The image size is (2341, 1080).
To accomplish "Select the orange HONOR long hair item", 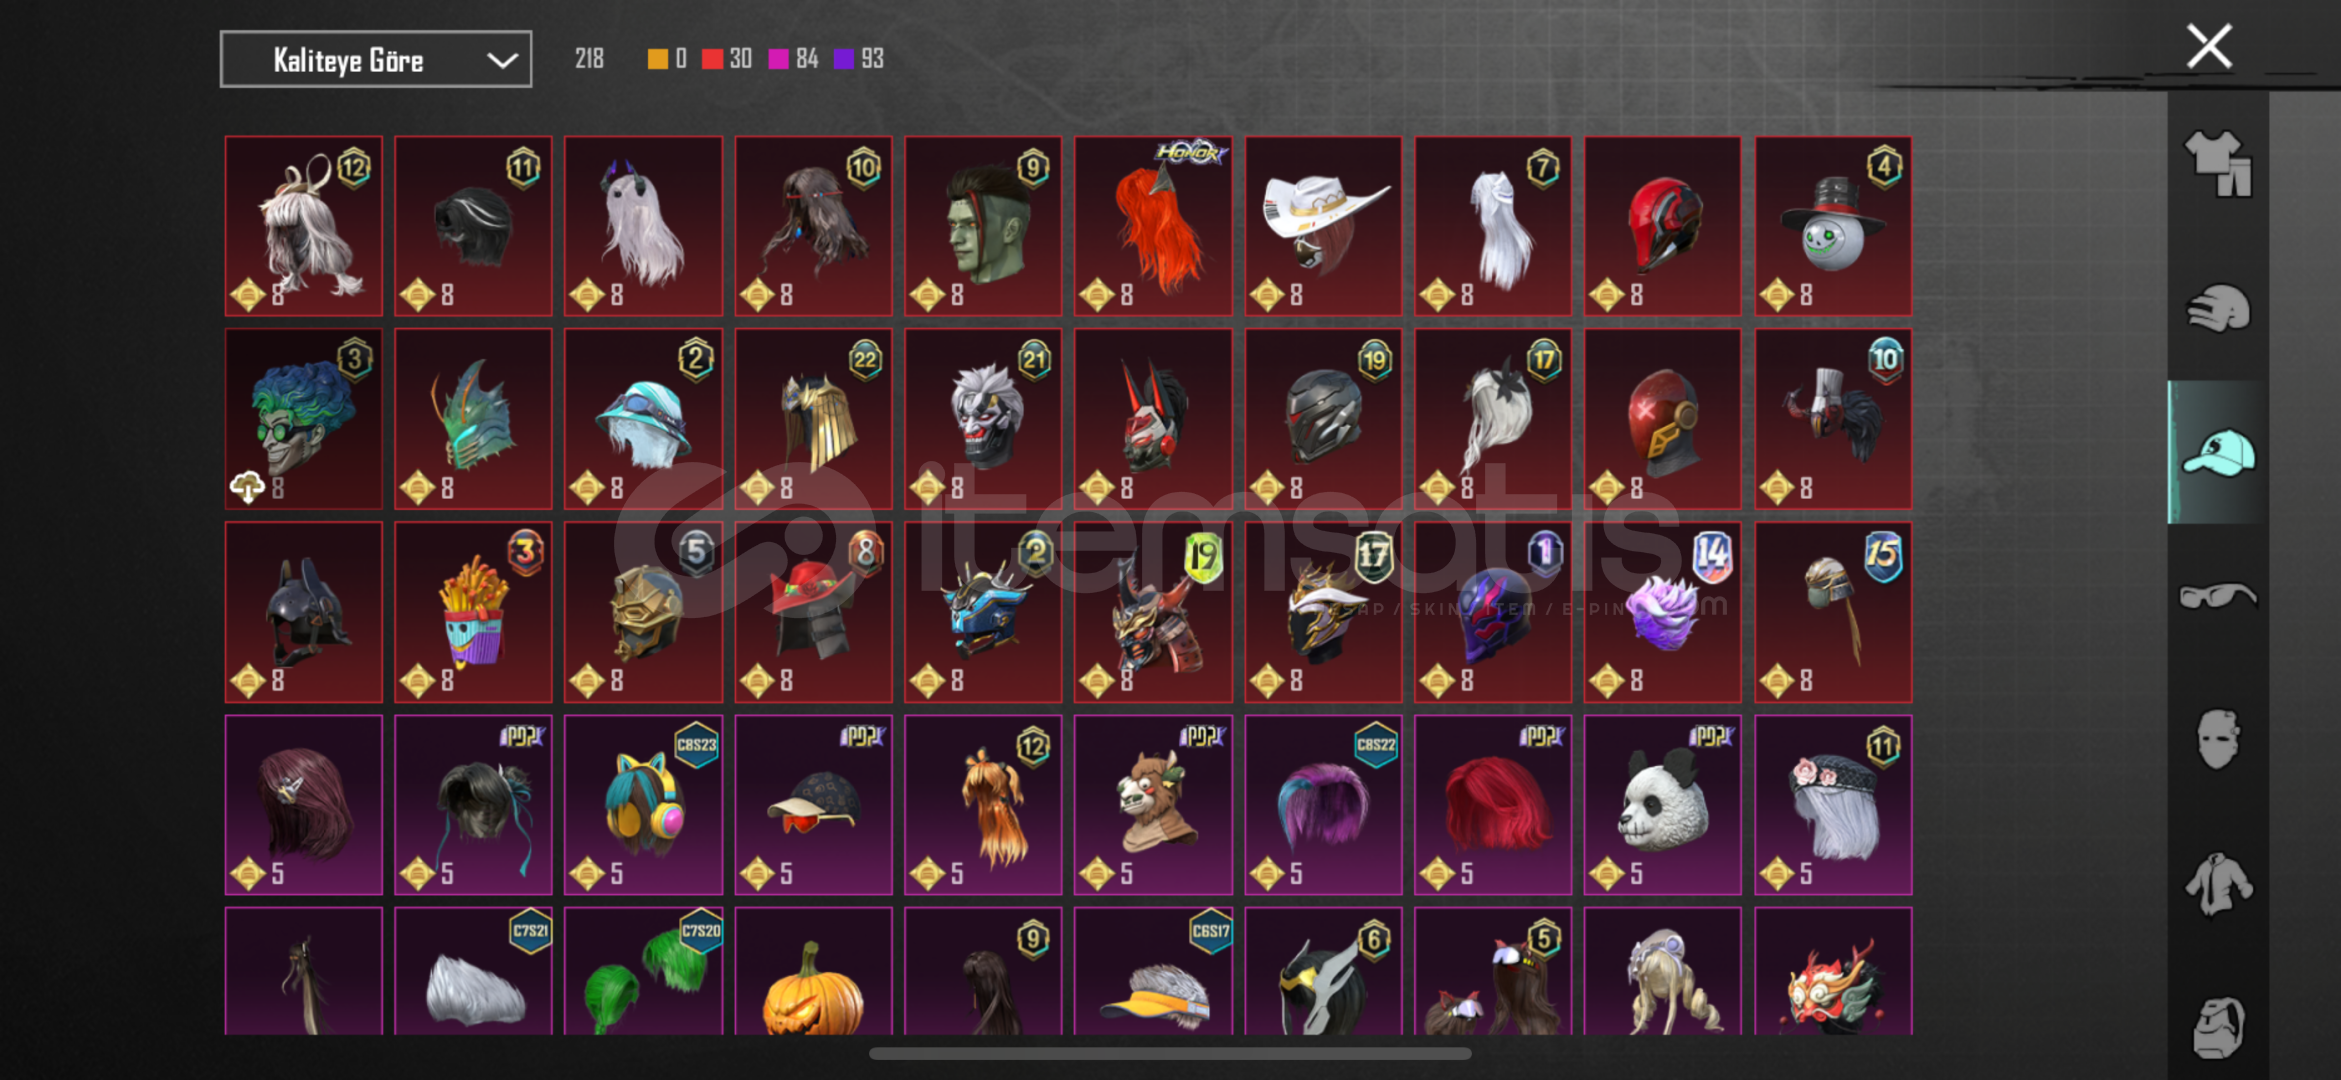I will [x=1153, y=226].
